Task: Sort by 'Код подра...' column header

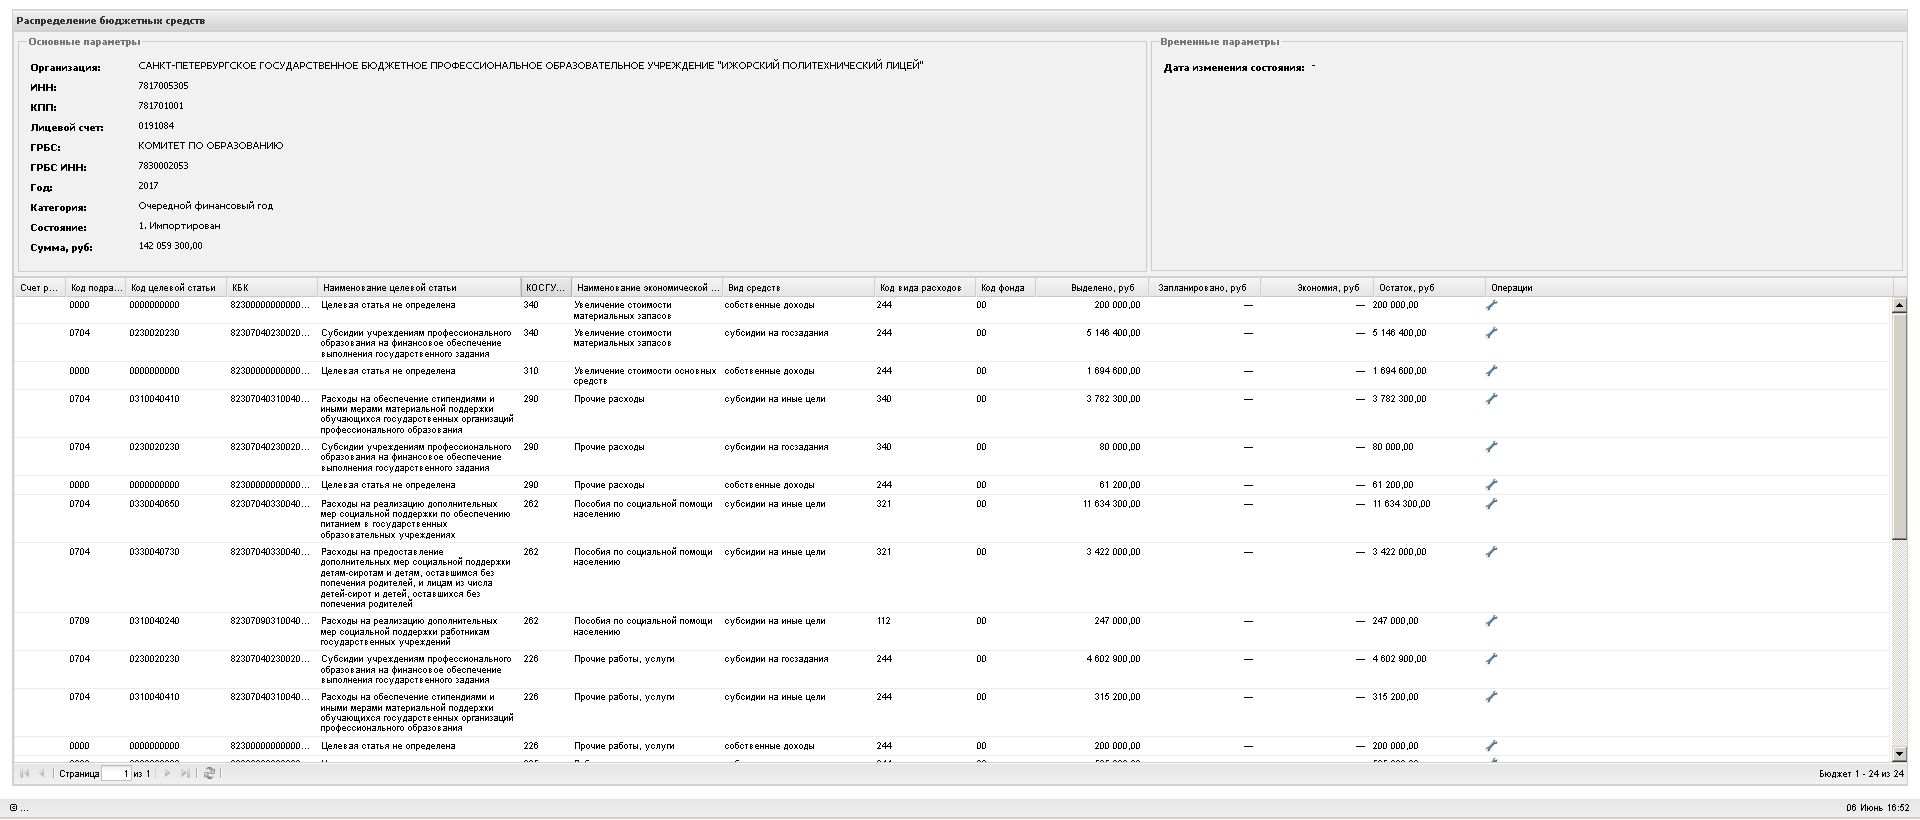Action: (x=96, y=288)
